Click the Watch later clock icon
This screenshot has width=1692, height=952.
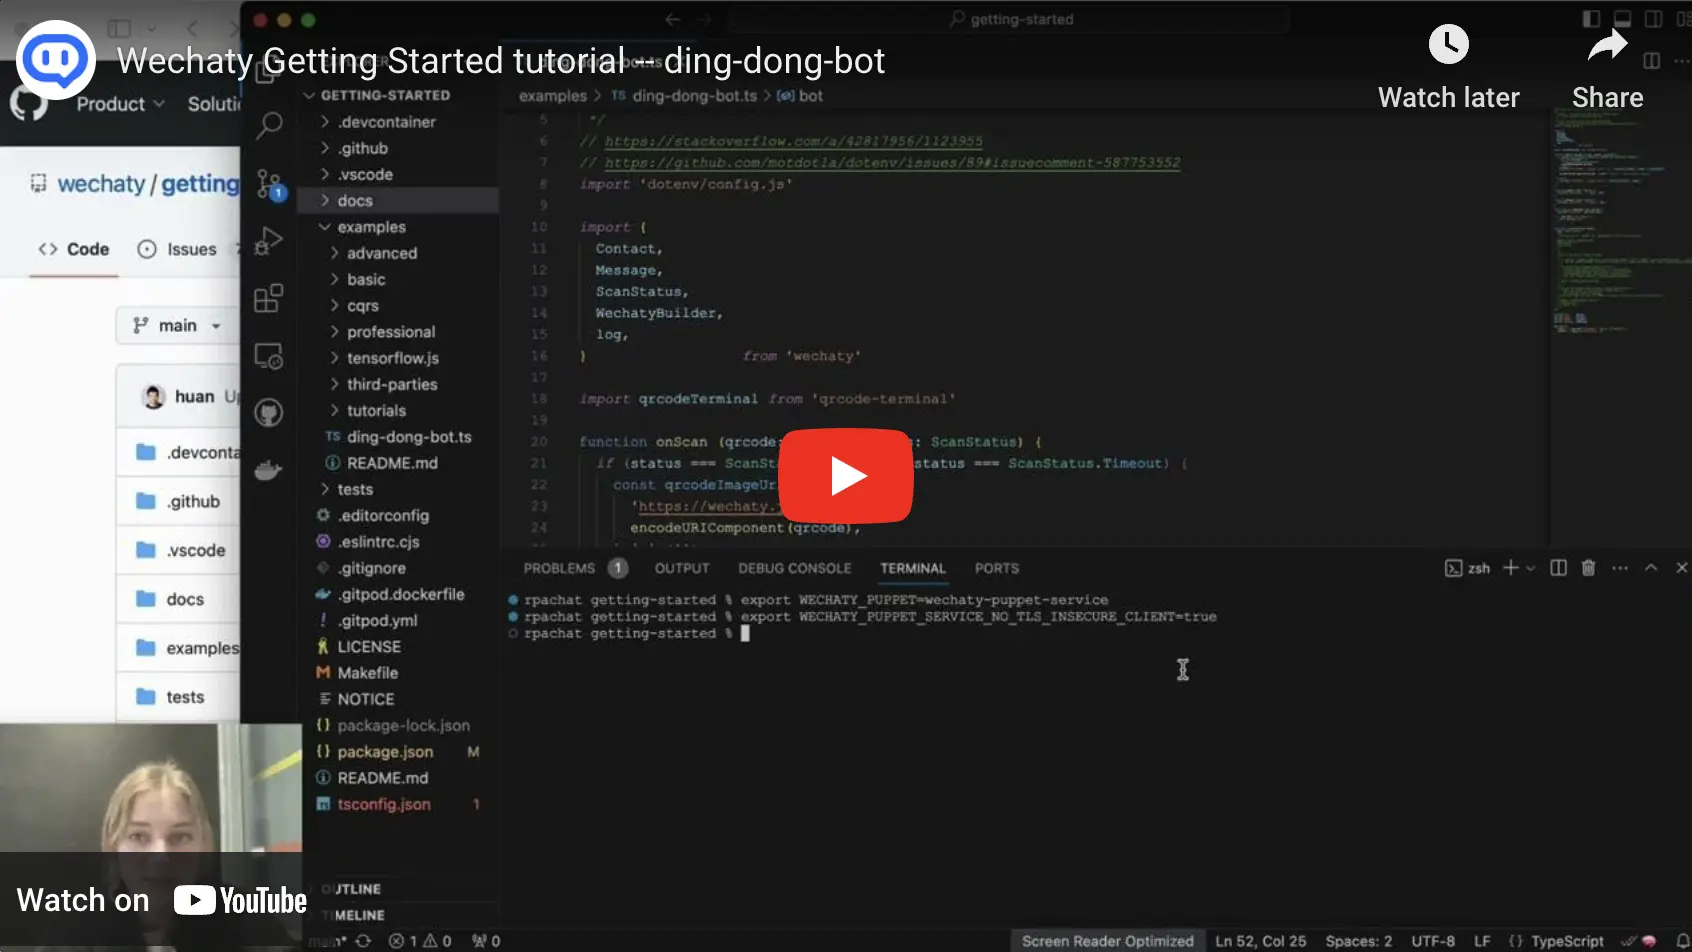click(x=1448, y=44)
